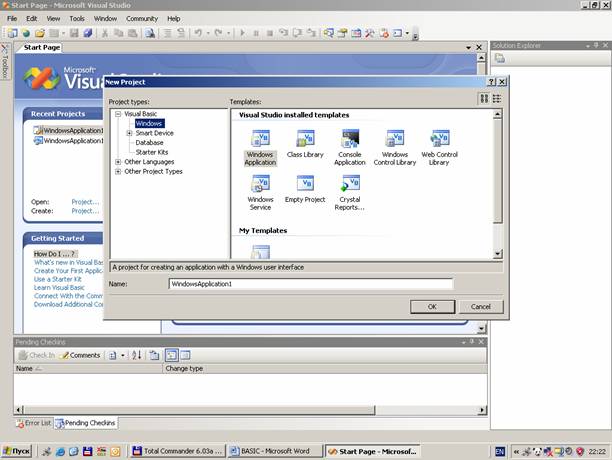Open Toolbox icon with crossed tools in toolbar

tap(370, 33)
